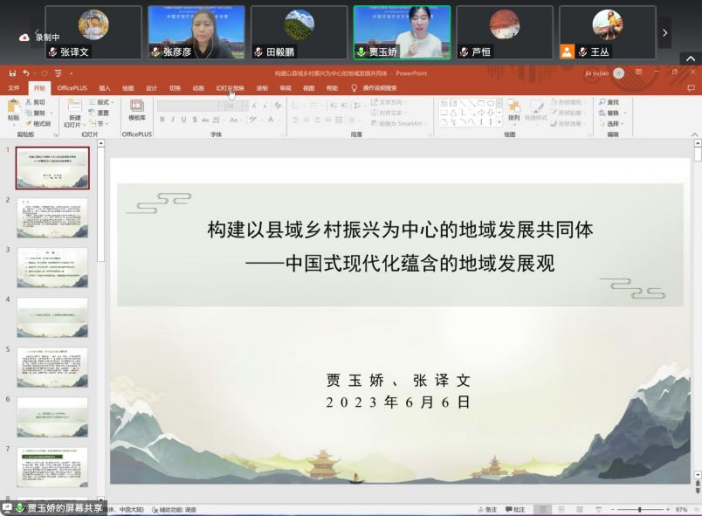Click the Find (查找) icon in the editing group
Viewport: 702px width, 516px height.
pyautogui.click(x=610, y=102)
